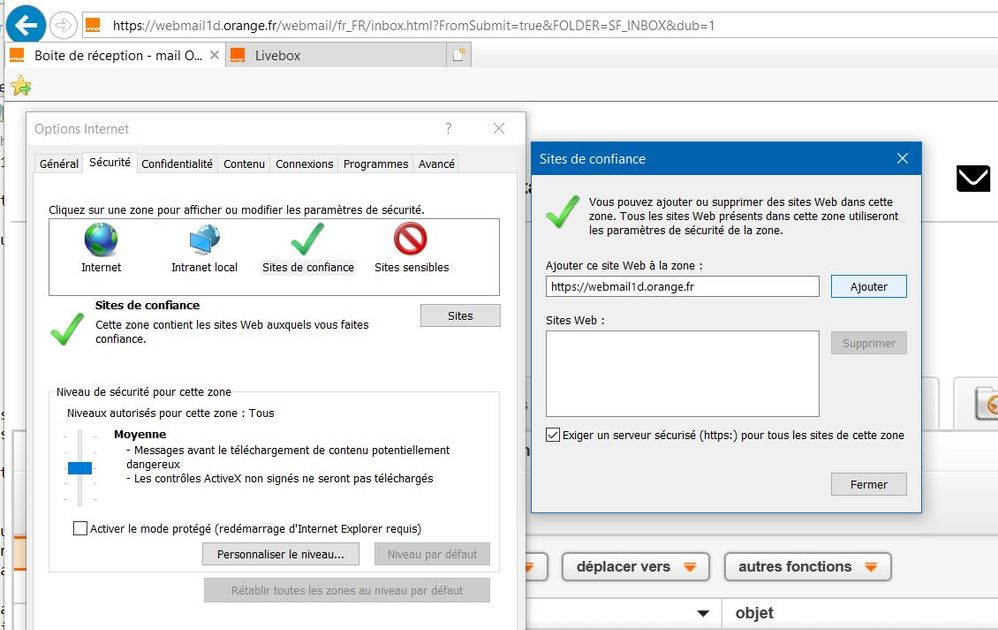Image resolution: width=998 pixels, height=630 pixels.
Task: Open the Livebox browser tab
Action: click(277, 56)
